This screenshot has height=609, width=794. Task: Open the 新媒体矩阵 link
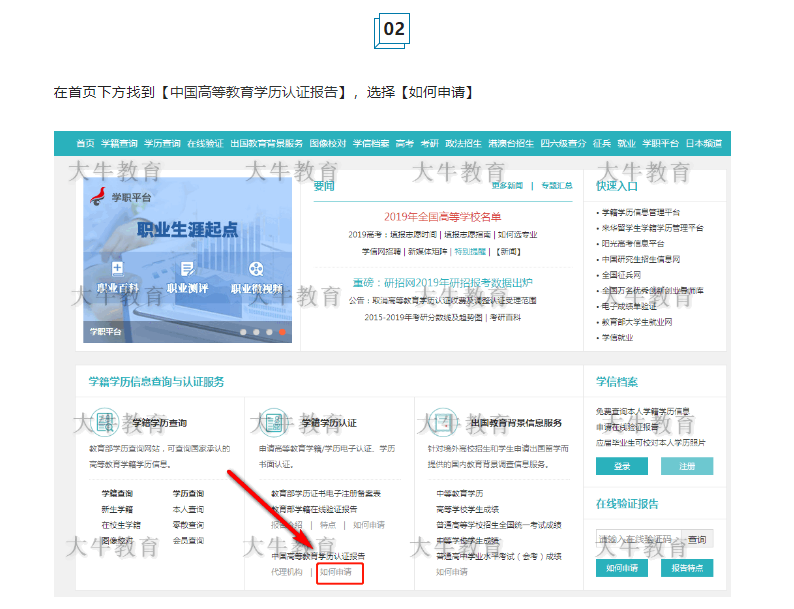point(427,251)
